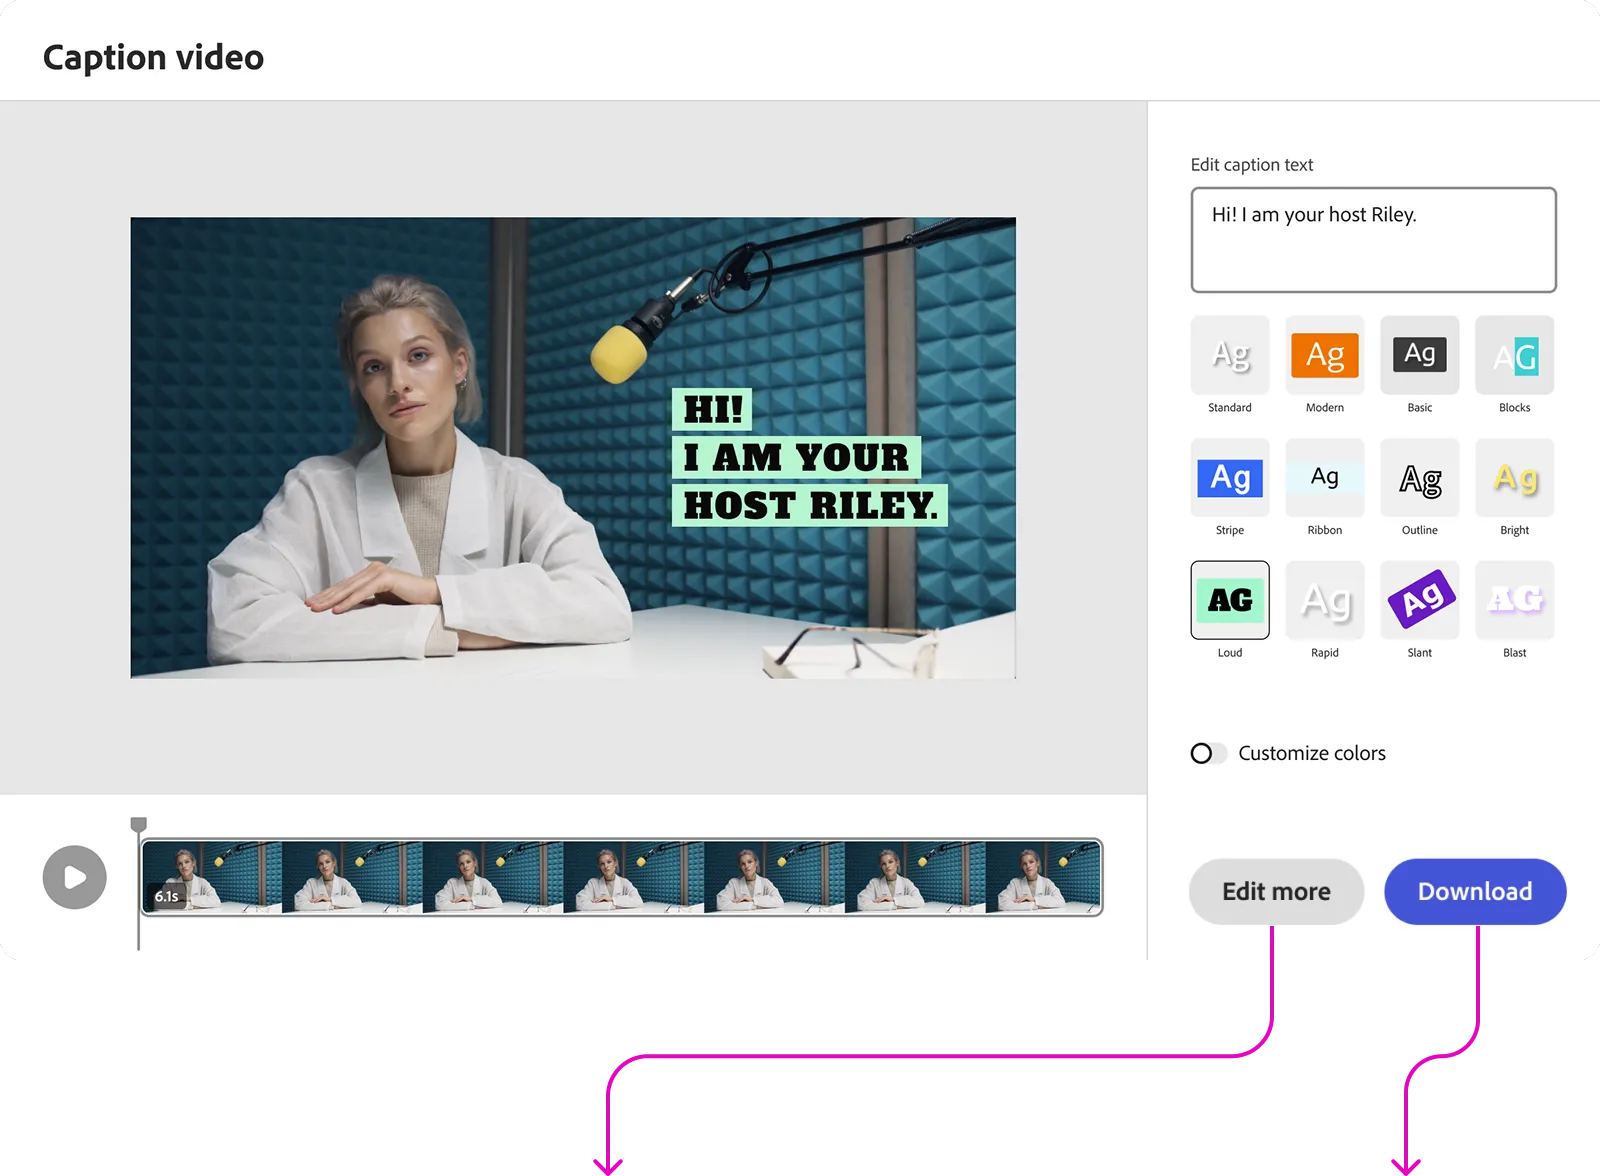Select the yellow Bright caption style
The width and height of the screenshot is (1600, 1176).
[1514, 478]
